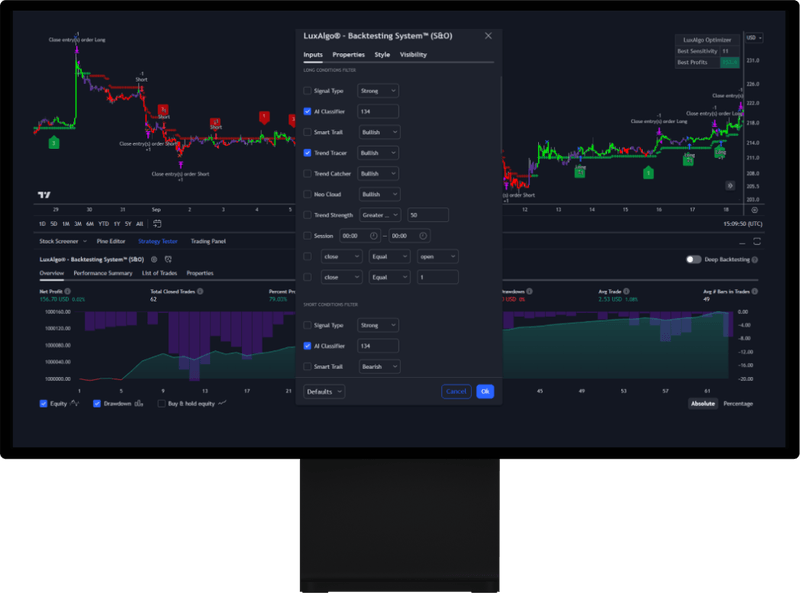
Task: Click the TradingView logo on chart
Action: click(44, 195)
